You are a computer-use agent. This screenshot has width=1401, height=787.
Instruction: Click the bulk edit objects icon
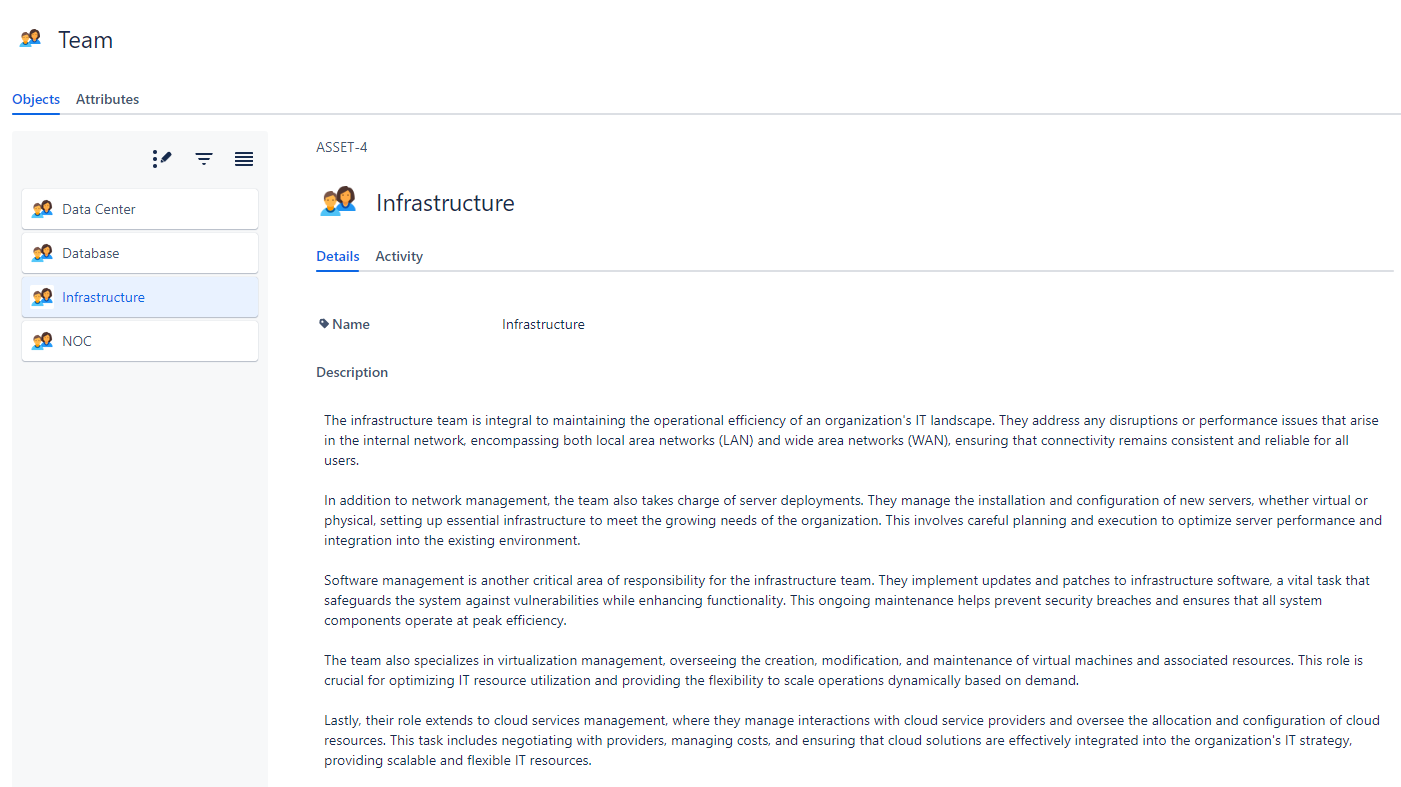pyautogui.click(x=162, y=159)
